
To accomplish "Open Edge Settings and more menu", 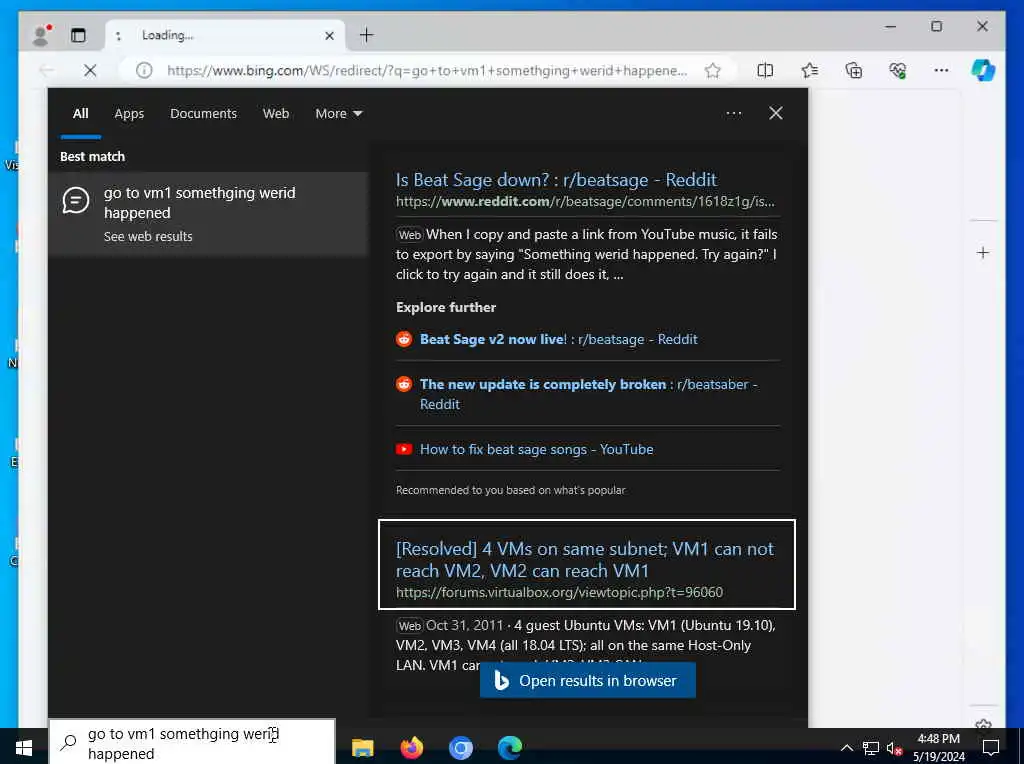I will point(941,70).
